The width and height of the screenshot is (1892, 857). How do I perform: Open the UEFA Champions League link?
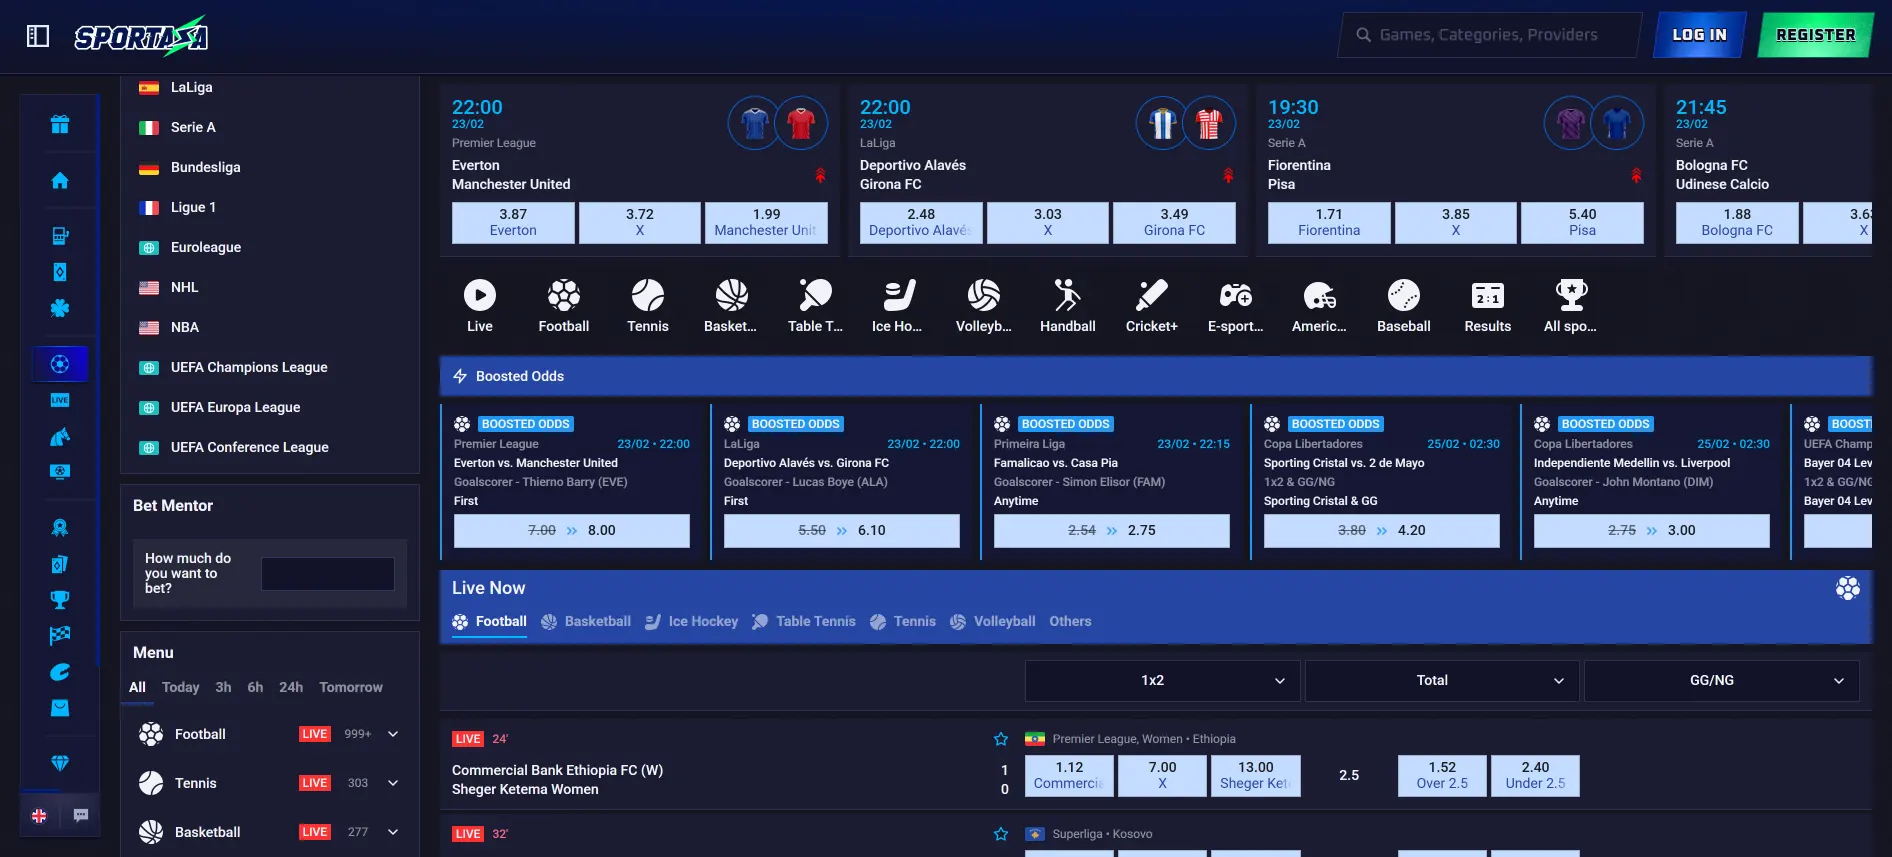tap(249, 368)
